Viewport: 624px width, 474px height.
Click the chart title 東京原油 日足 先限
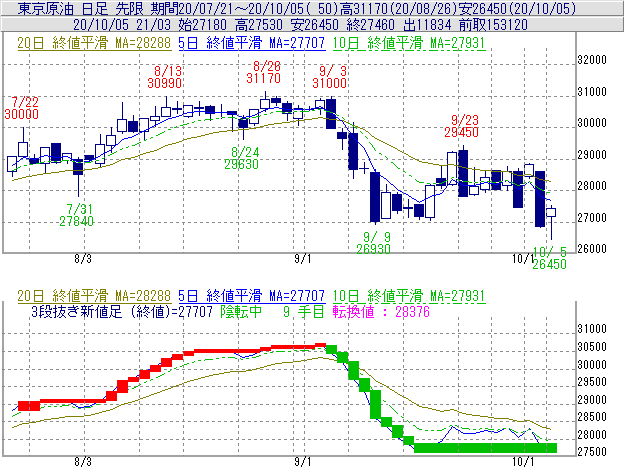[x=82, y=8]
